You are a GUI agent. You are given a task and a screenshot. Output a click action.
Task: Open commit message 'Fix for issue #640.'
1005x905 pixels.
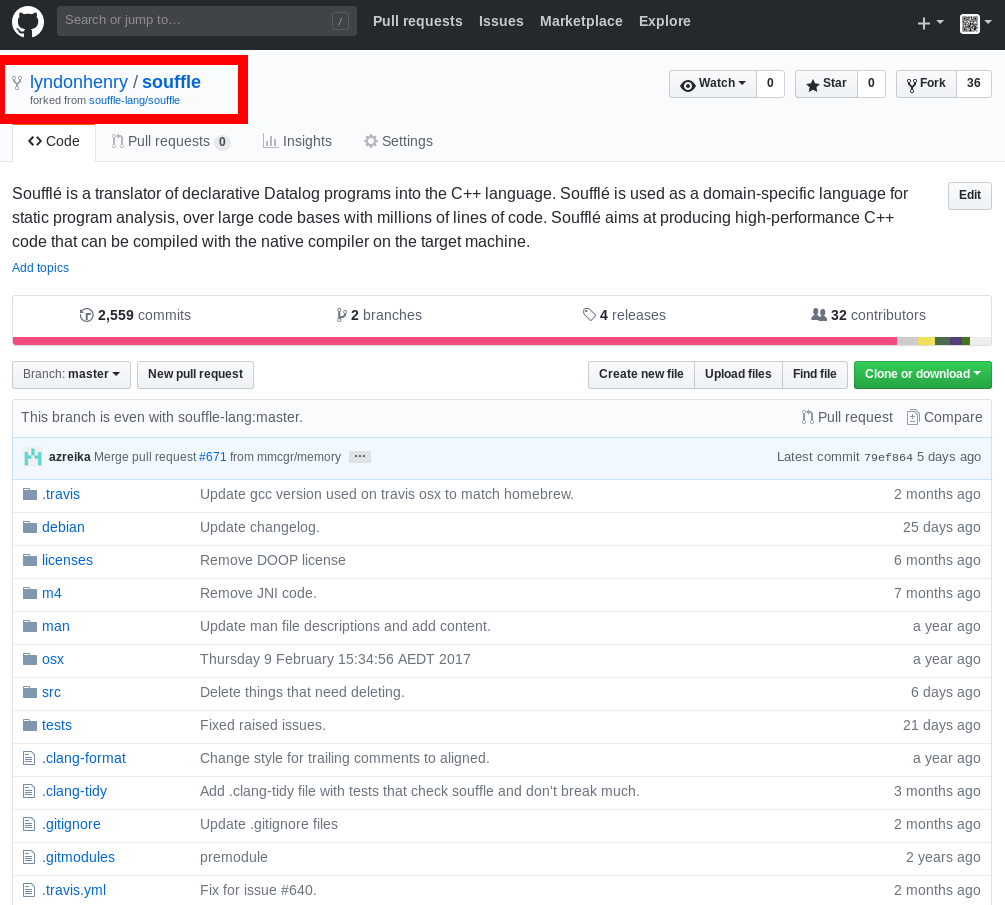point(258,890)
